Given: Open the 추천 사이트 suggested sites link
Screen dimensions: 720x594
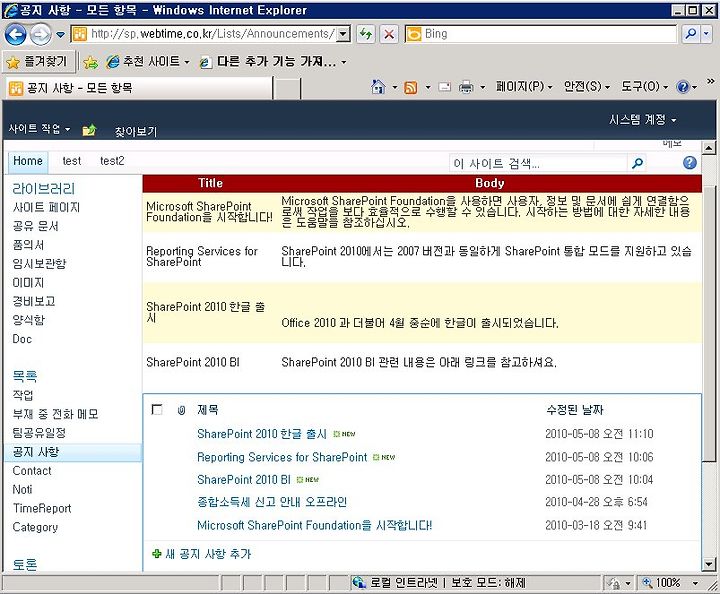Looking at the screenshot, I should click(147, 62).
